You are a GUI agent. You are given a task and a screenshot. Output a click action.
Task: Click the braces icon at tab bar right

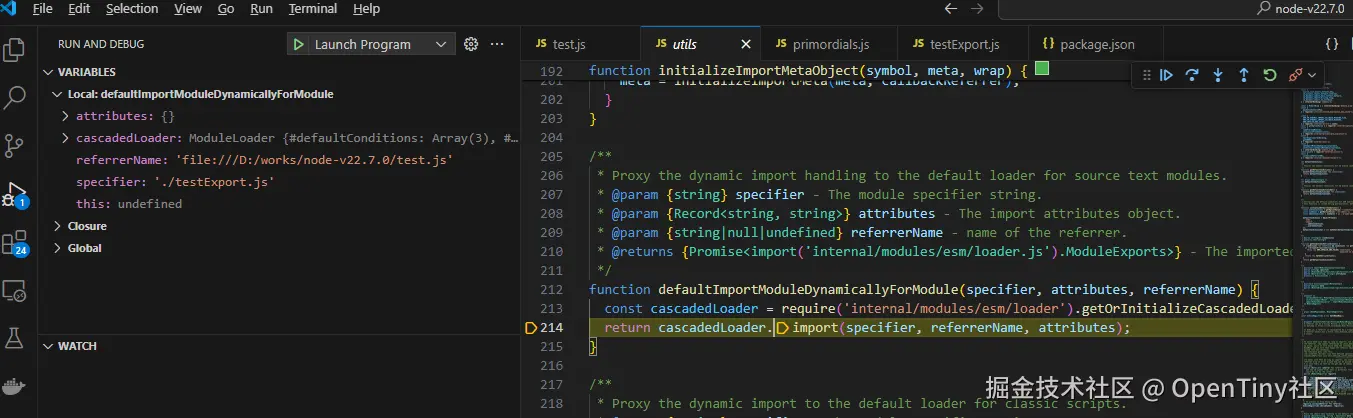point(1331,44)
